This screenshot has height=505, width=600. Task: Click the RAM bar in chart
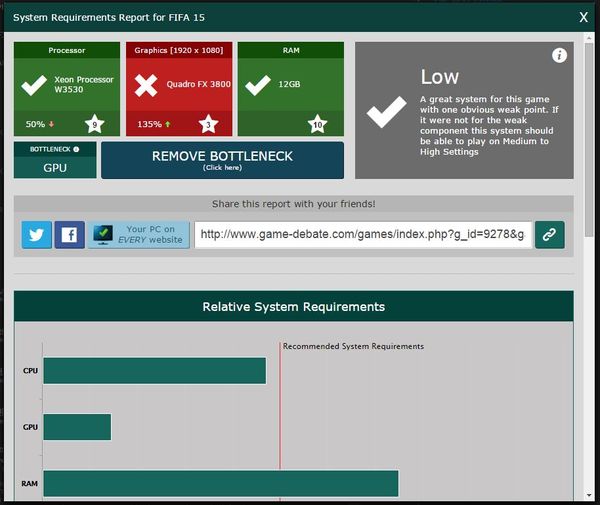coord(221,484)
